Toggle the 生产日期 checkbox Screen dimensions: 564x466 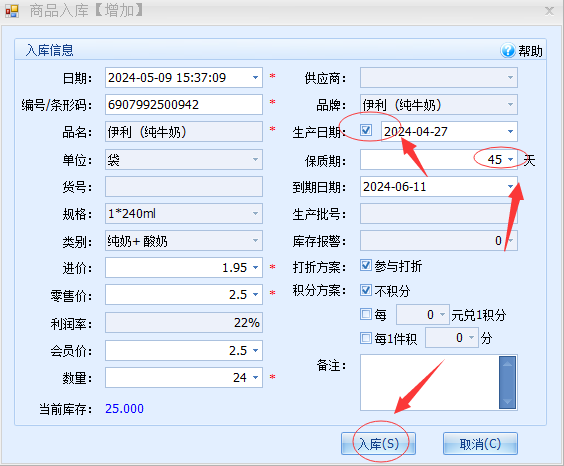click(x=366, y=130)
